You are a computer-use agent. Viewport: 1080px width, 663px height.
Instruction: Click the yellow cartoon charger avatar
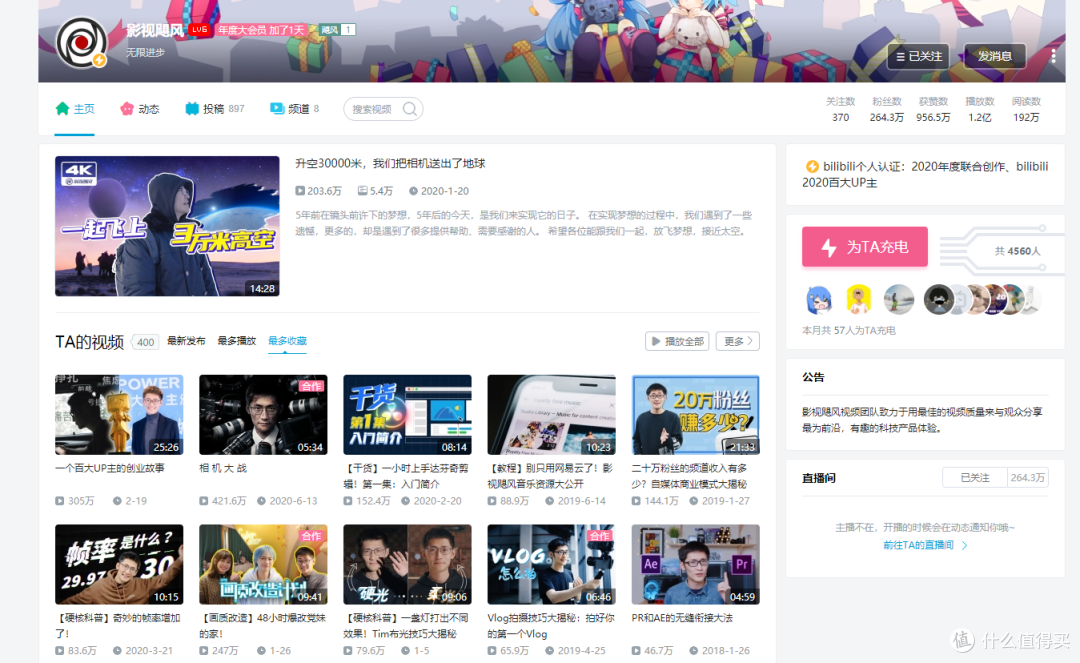[859, 299]
